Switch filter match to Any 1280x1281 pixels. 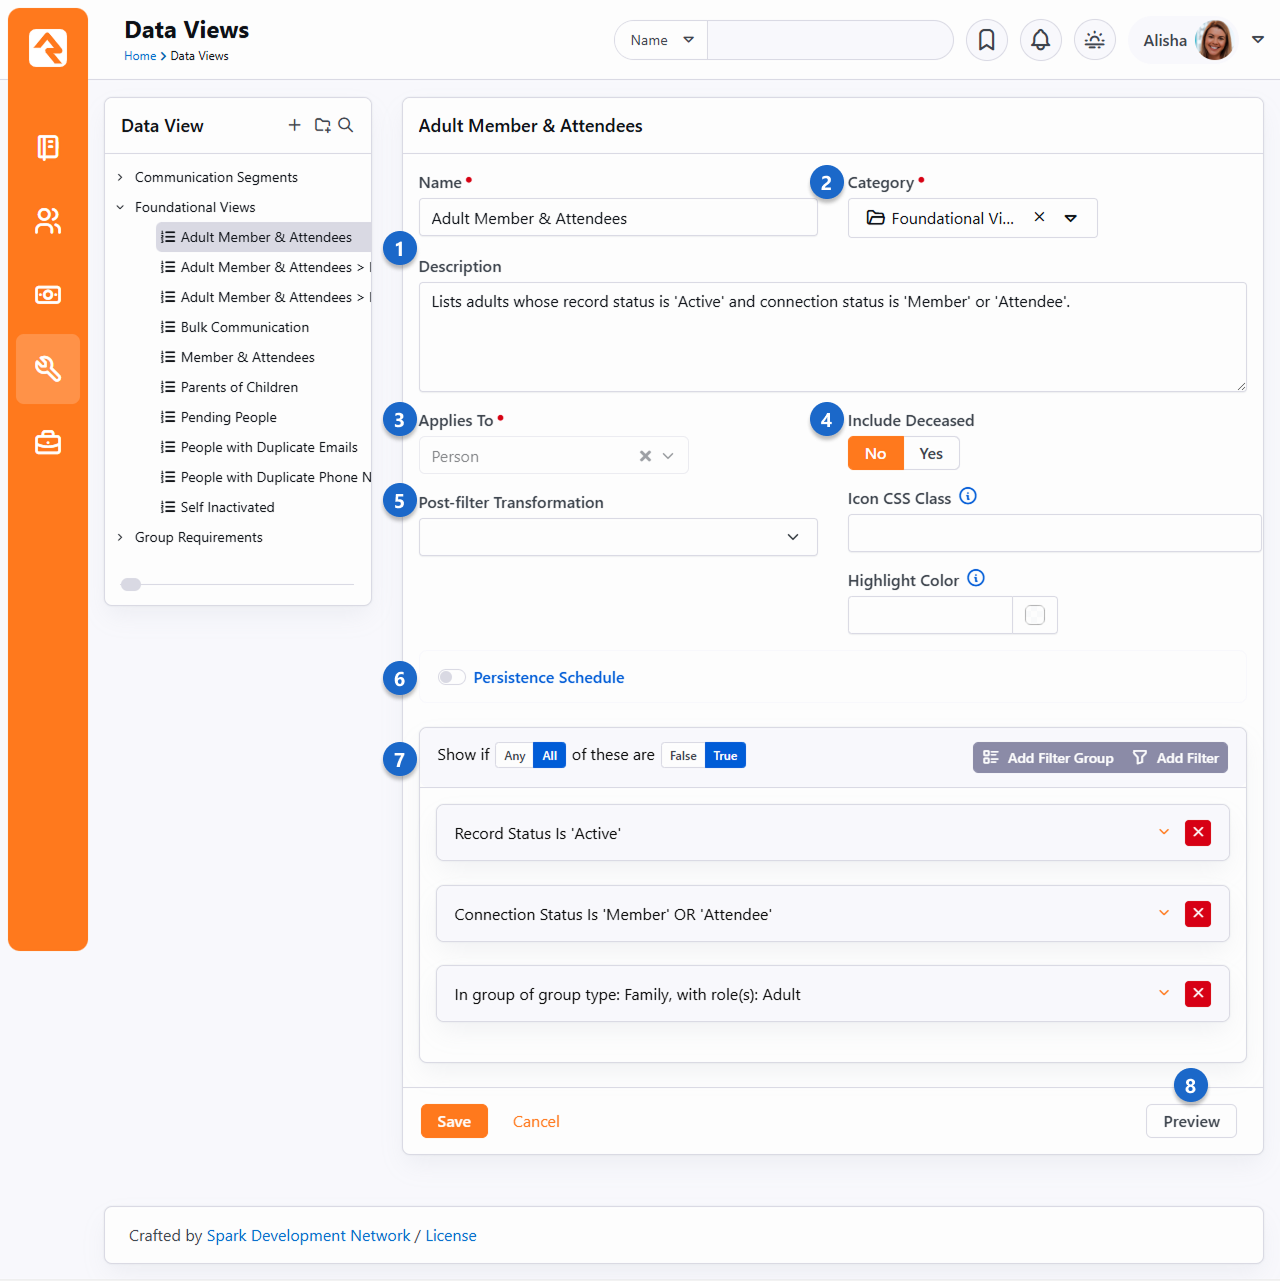(514, 756)
